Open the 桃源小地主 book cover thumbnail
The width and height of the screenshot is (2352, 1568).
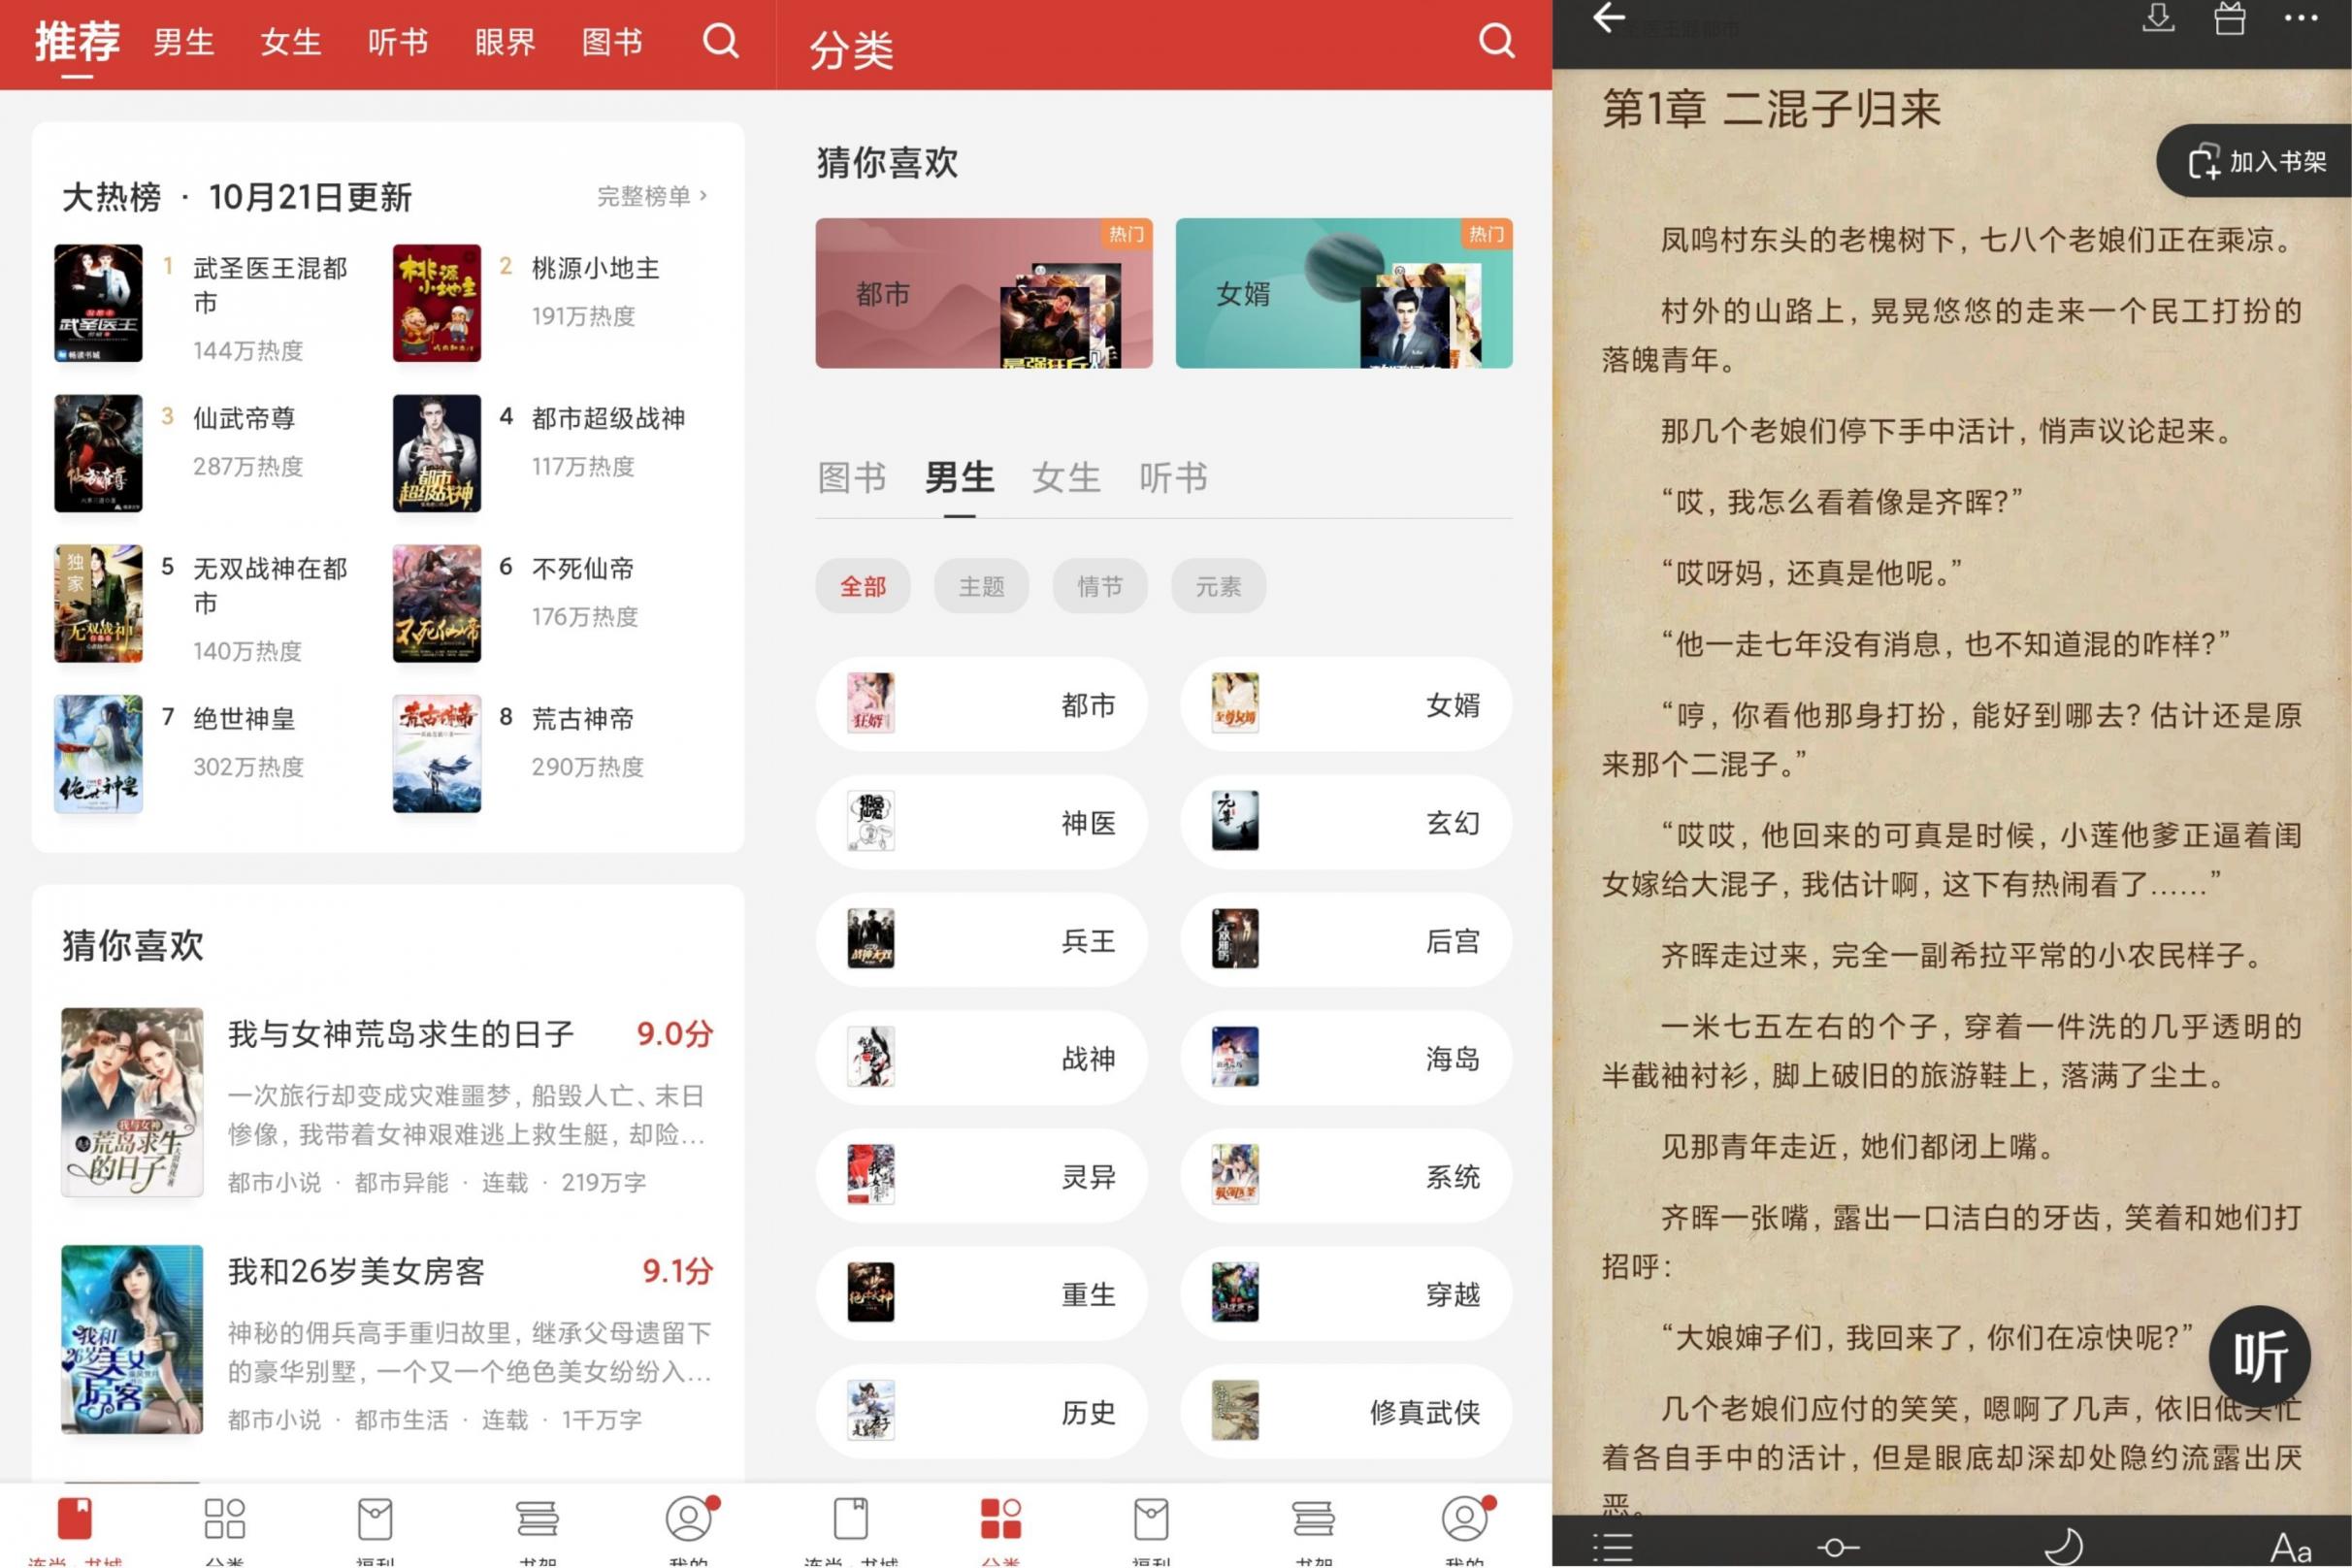(437, 304)
